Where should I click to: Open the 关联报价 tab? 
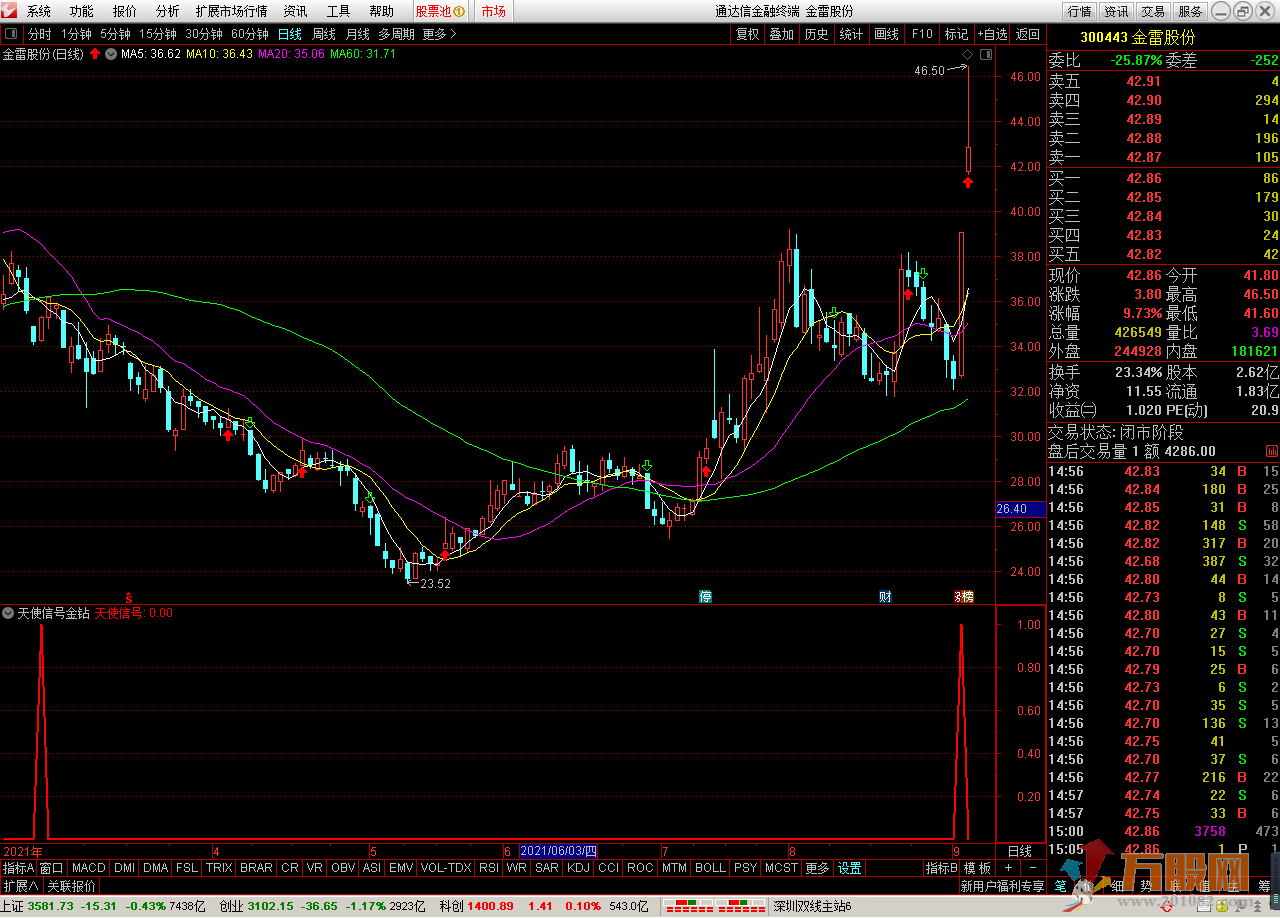(72, 886)
